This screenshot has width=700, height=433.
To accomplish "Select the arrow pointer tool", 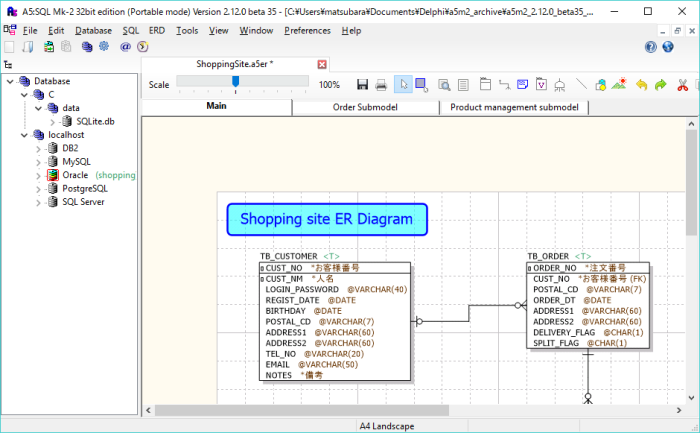I will [x=404, y=84].
